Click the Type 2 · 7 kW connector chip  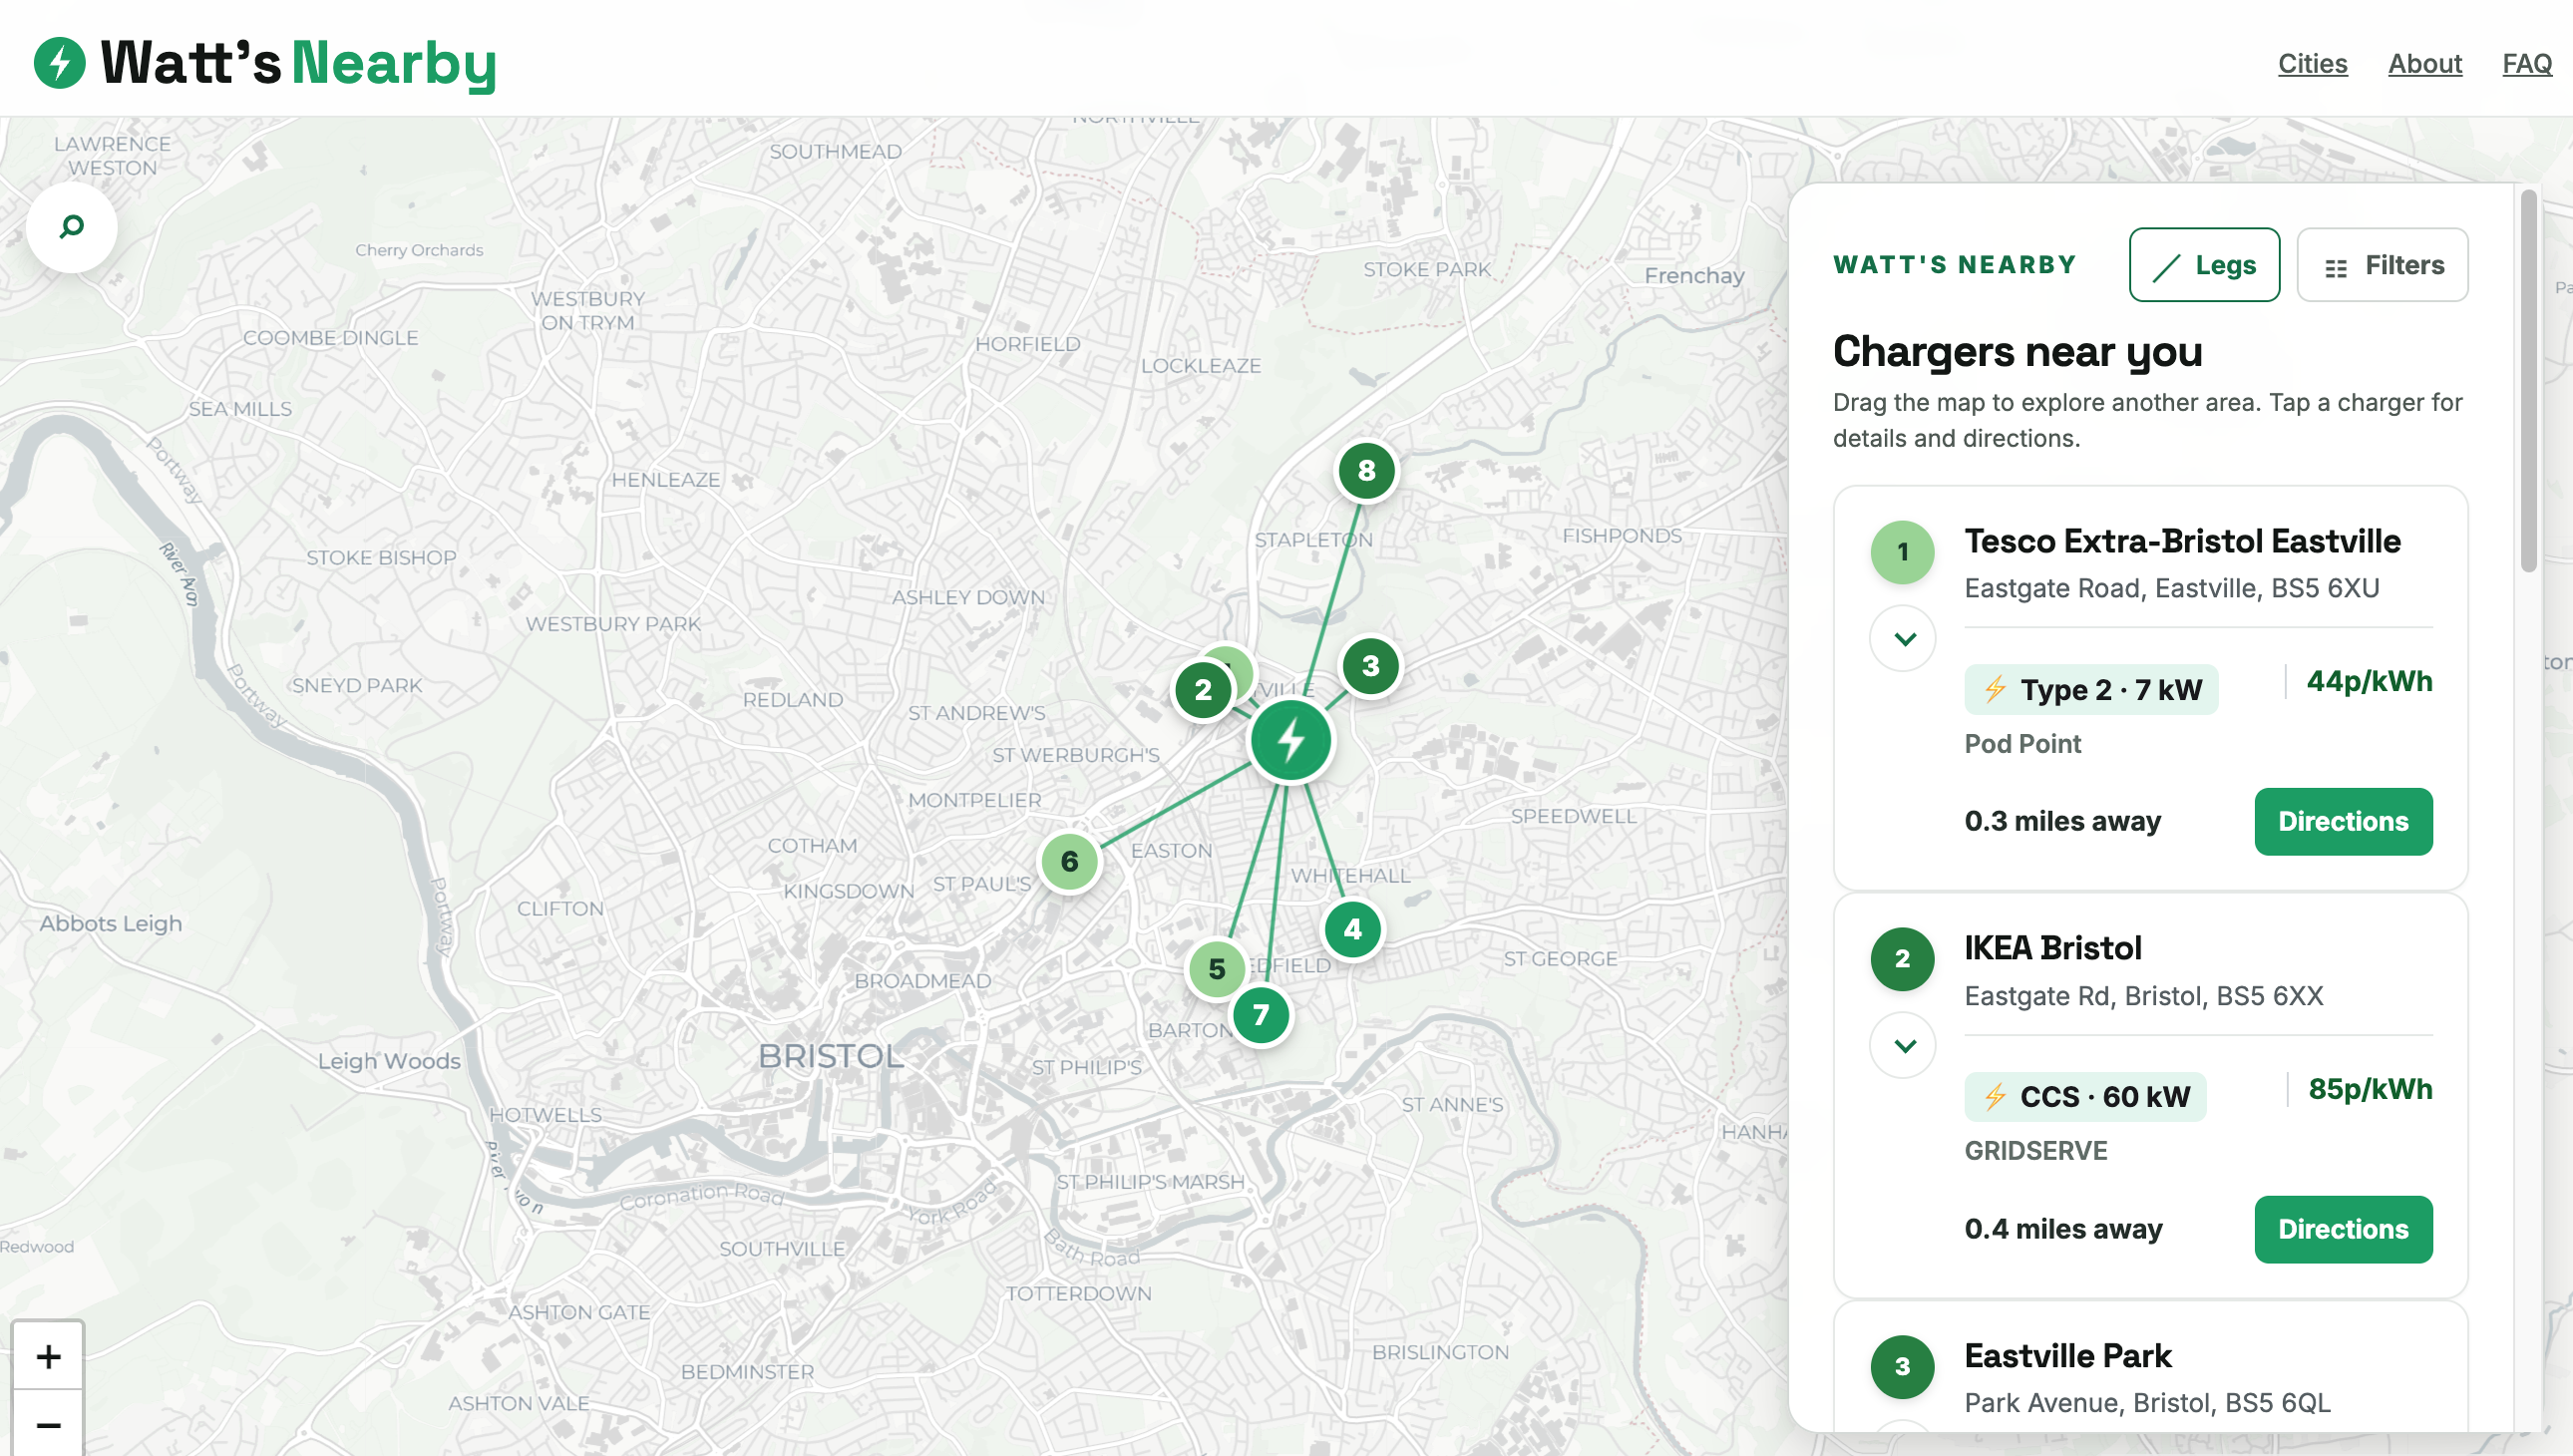(2091, 690)
